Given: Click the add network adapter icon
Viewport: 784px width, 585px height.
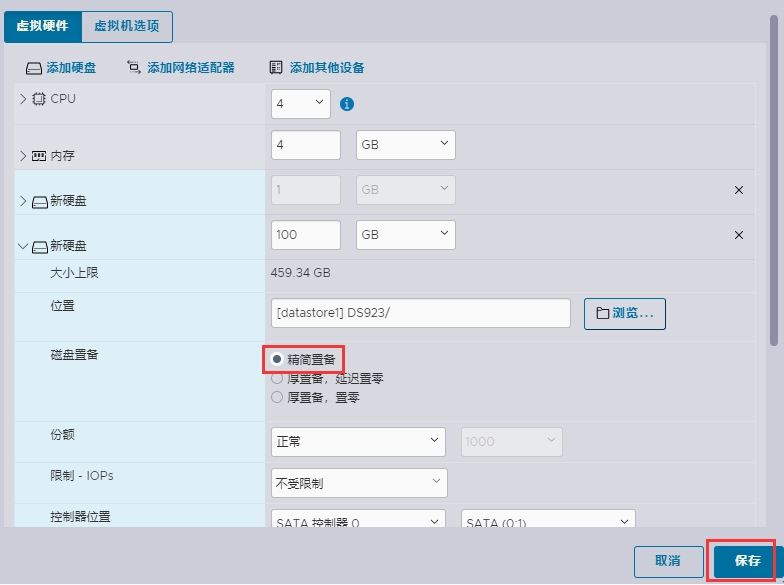Looking at the screenshot, I should (x=134, y=68).
